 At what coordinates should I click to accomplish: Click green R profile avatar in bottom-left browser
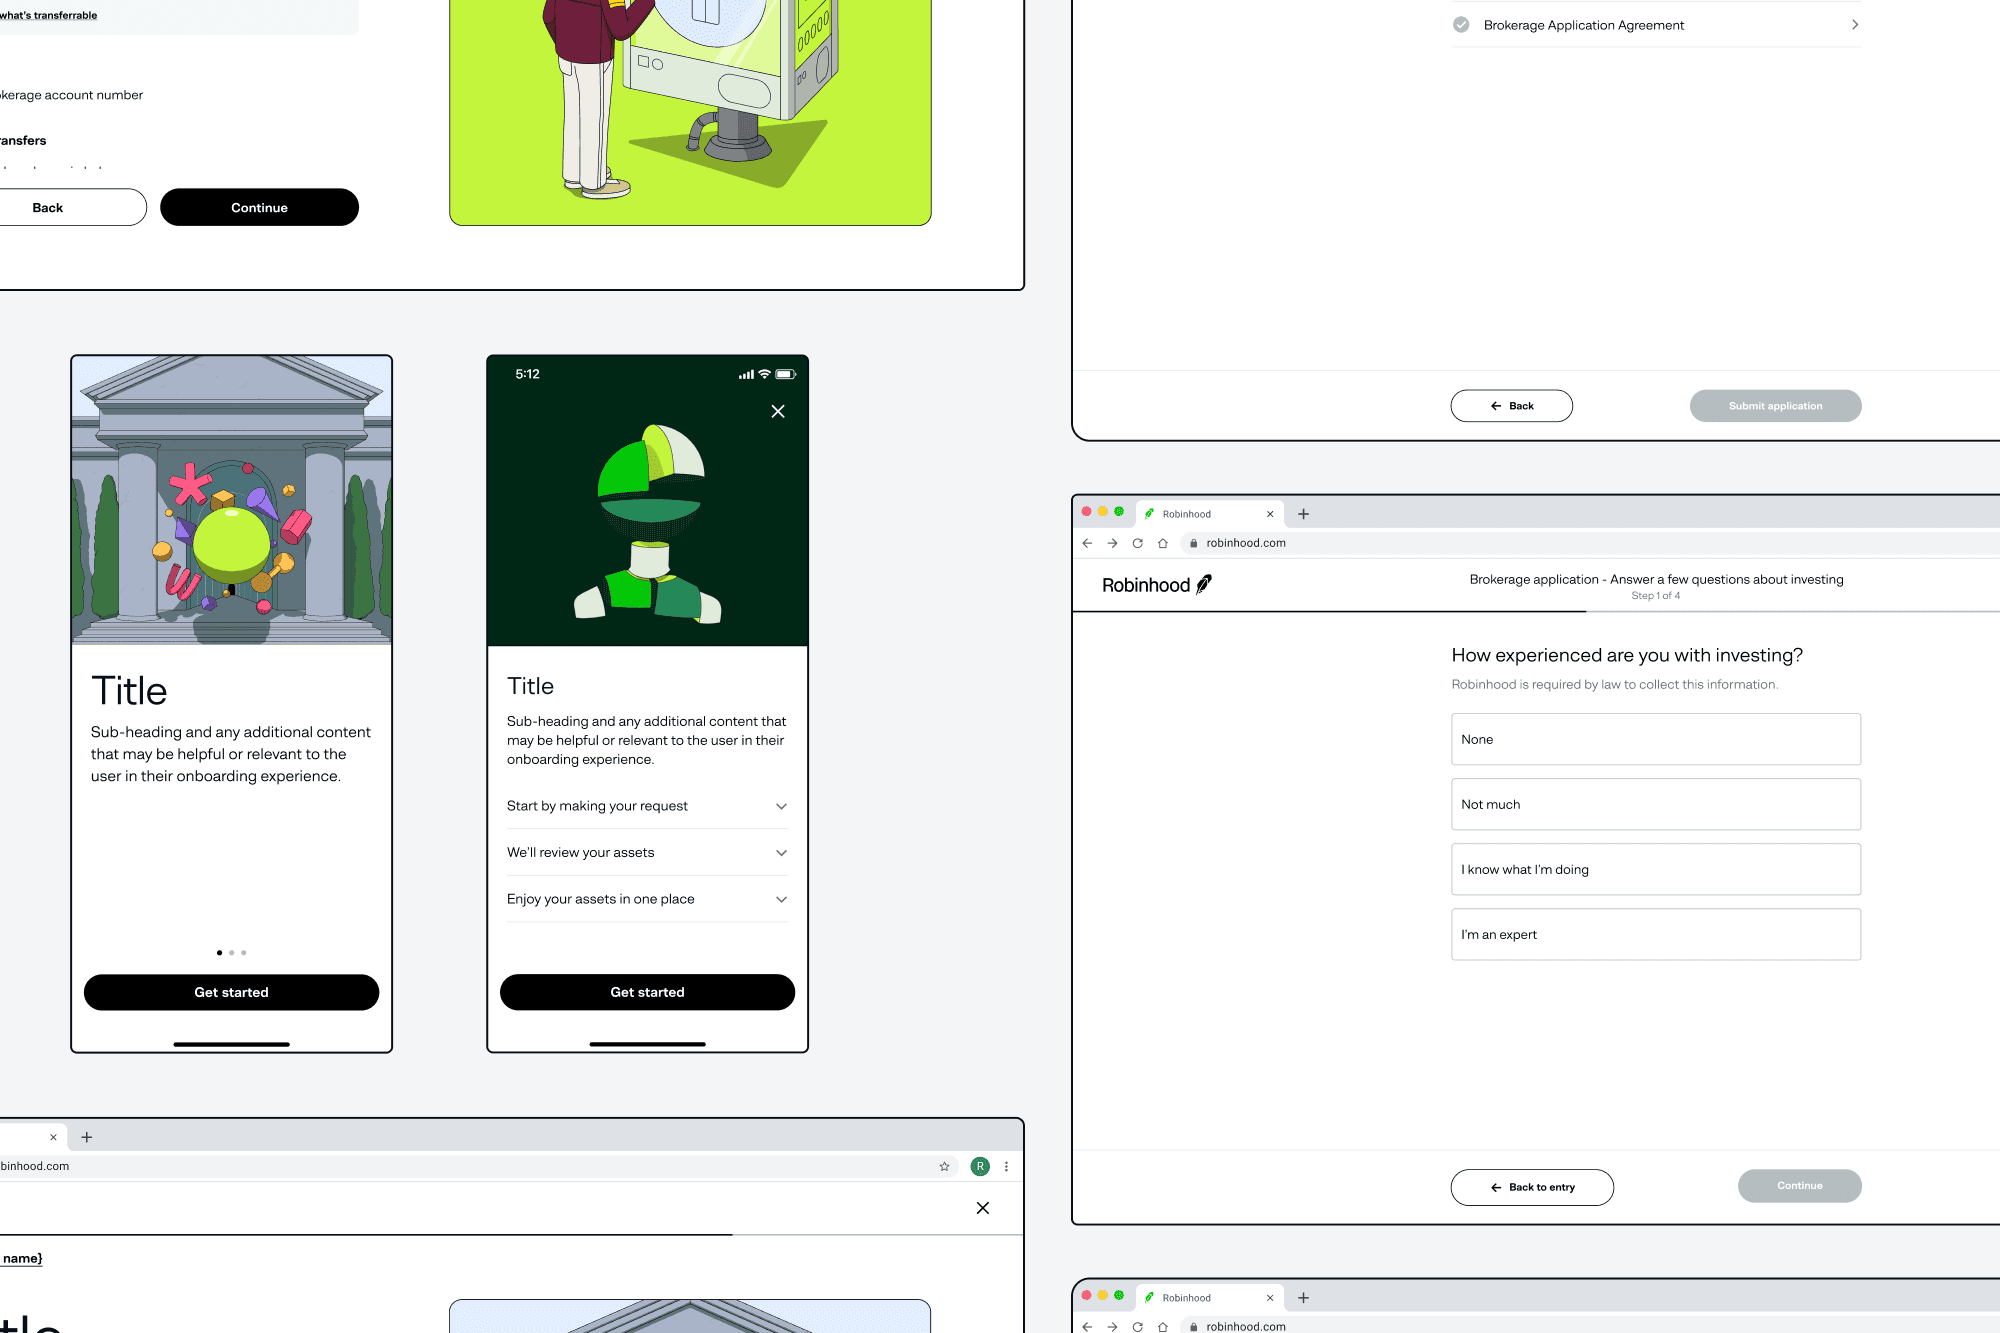pos(980,1166)
